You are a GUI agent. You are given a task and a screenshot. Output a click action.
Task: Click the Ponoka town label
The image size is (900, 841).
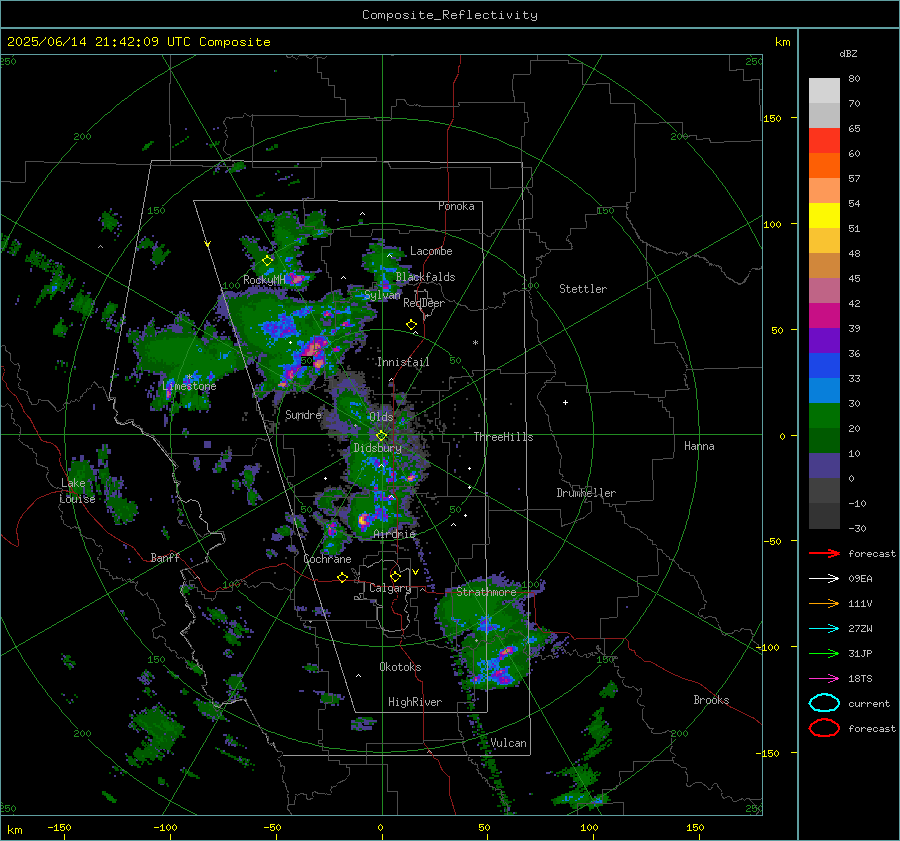click(x=456, y=206)
